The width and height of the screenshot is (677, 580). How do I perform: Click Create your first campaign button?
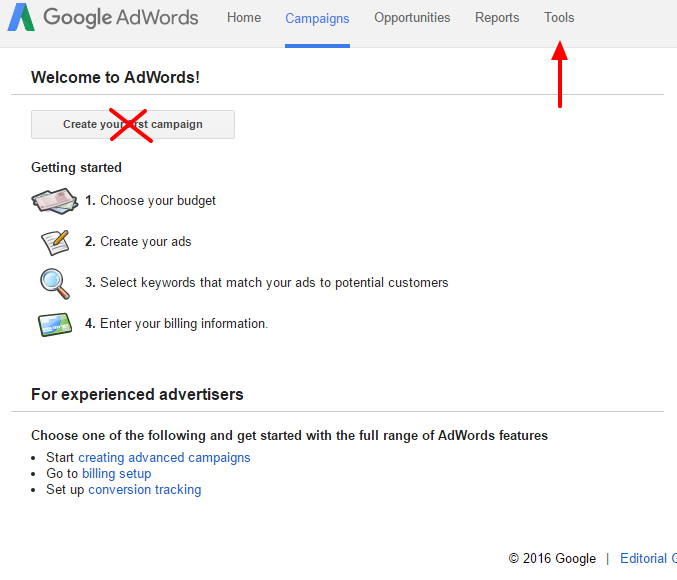point(133,124)
